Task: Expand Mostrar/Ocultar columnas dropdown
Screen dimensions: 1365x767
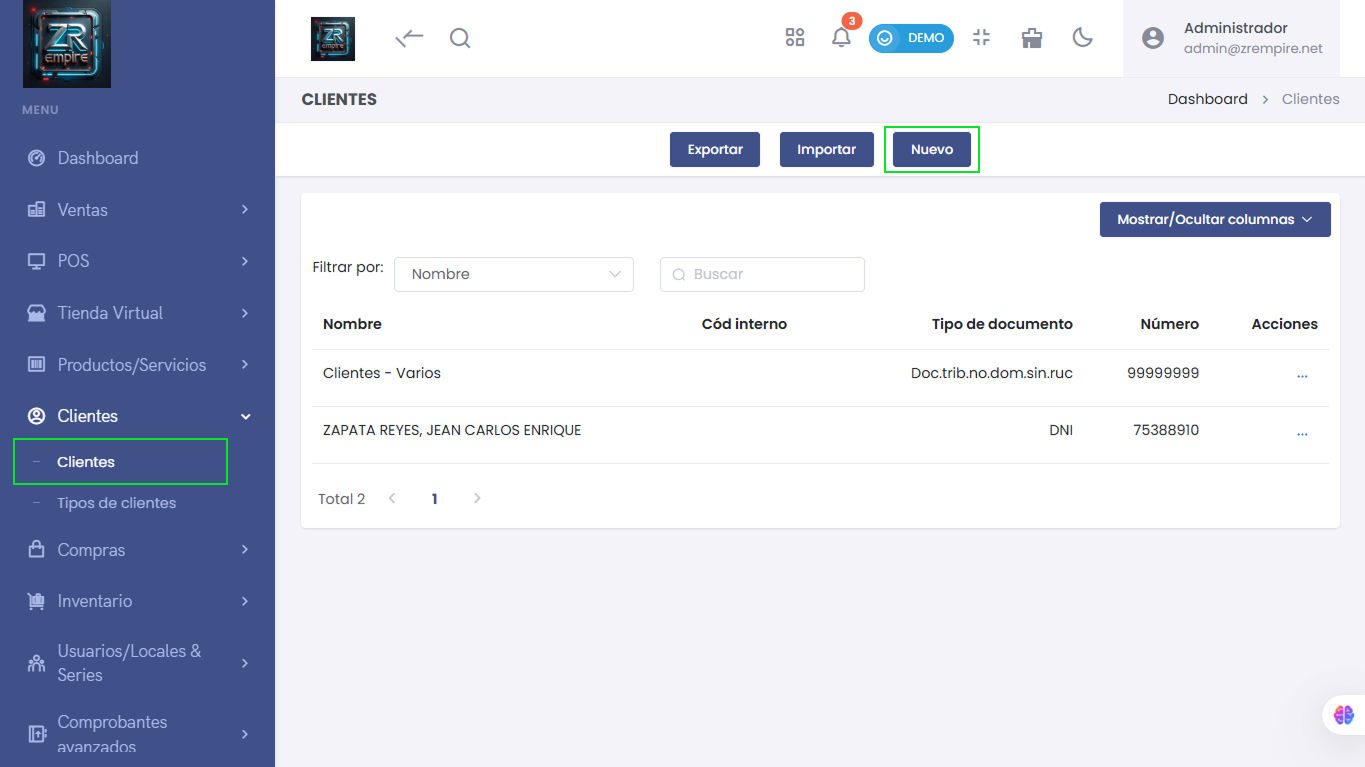Action: coord(1214,219)
